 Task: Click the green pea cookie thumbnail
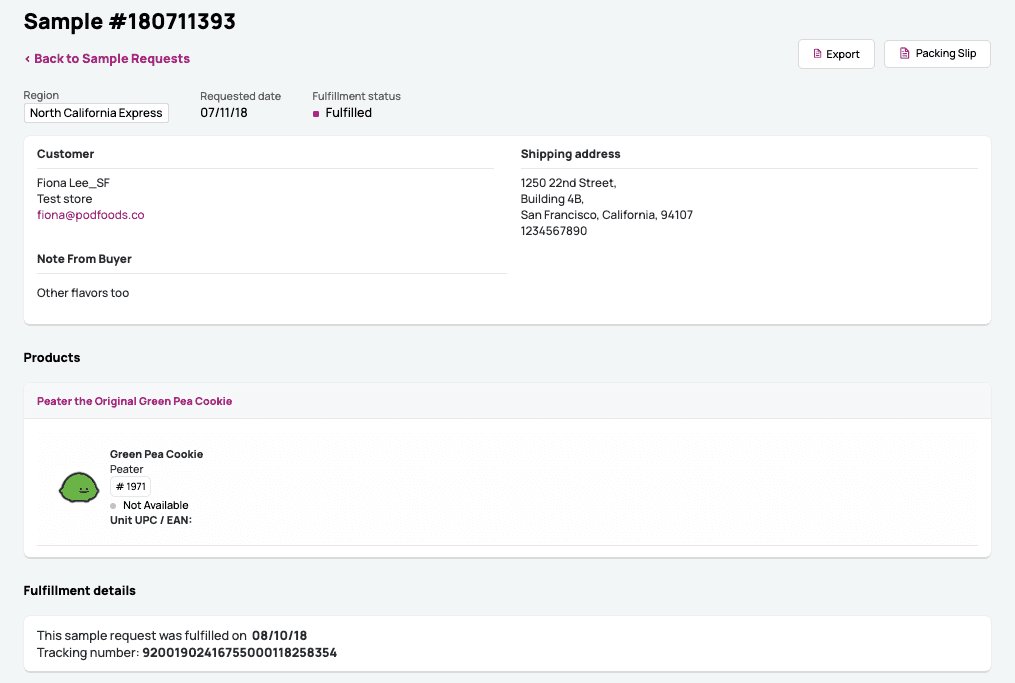pyautogui.click(x=79, y=487)
